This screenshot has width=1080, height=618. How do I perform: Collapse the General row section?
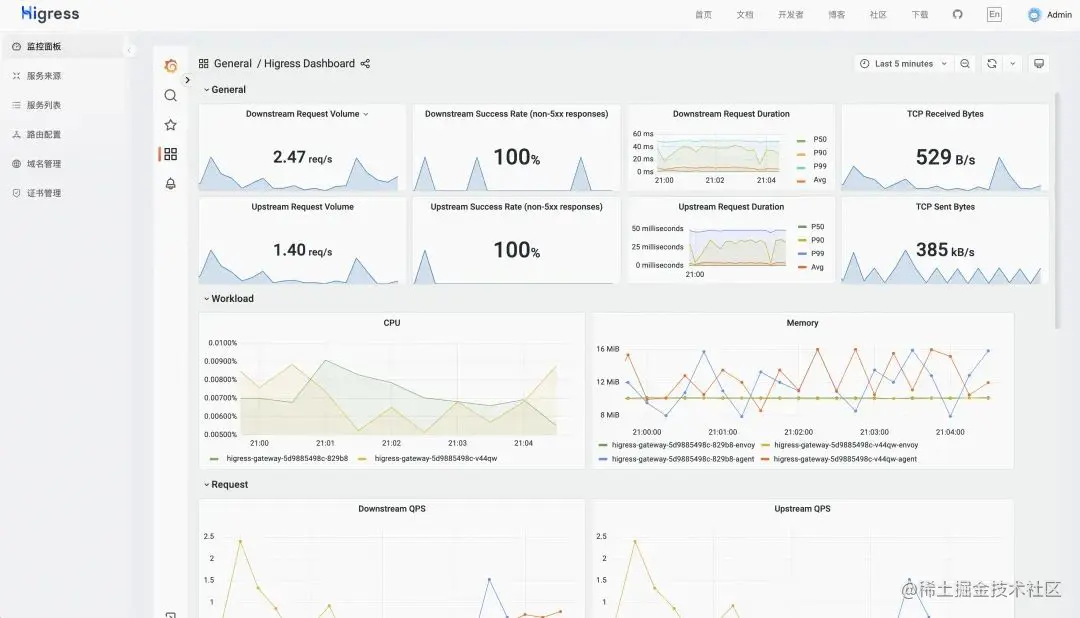pos(225,90)
